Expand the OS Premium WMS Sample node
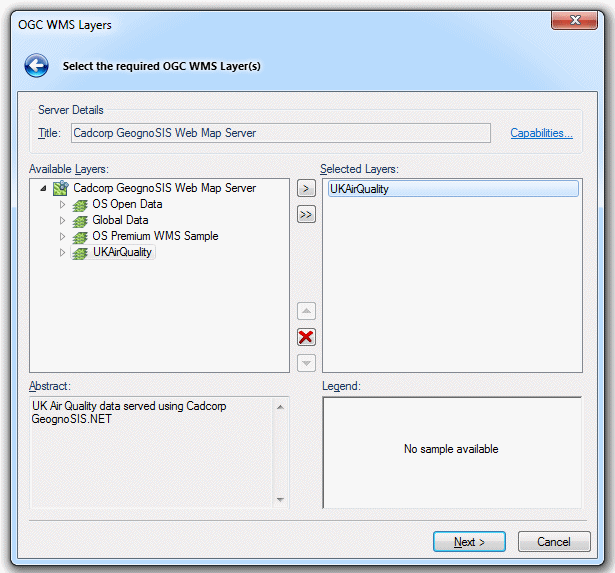Viewport: 615px width, 573px height. point(62,236)
